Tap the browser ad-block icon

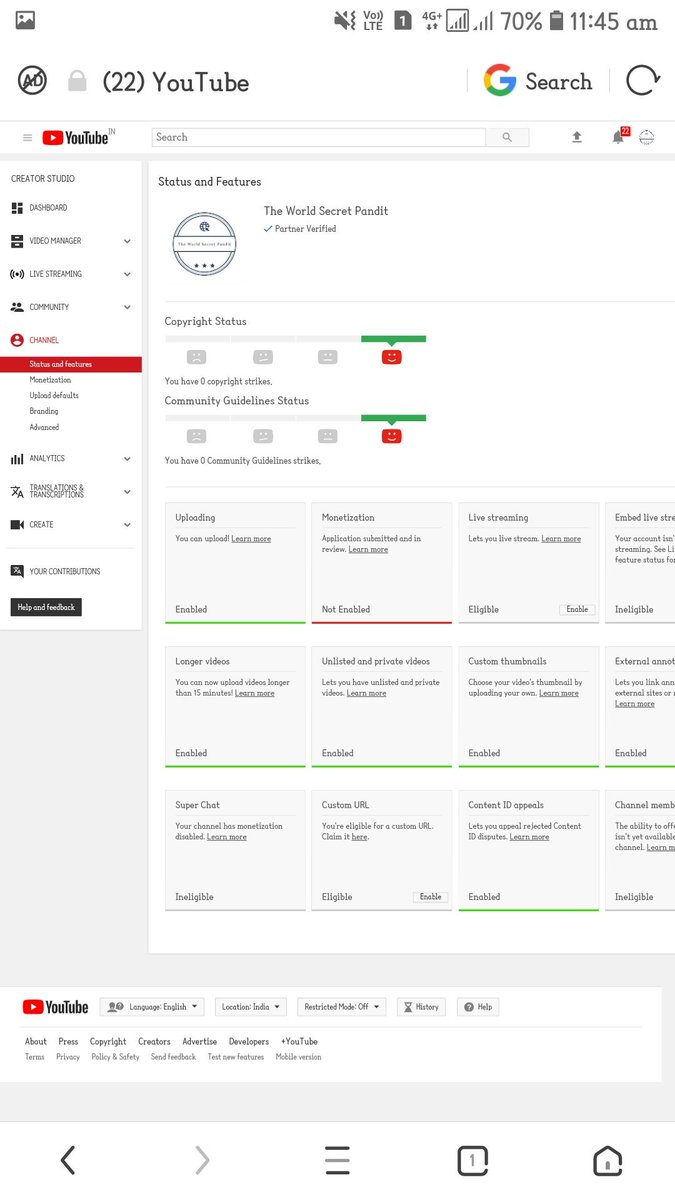coord(32,81)
